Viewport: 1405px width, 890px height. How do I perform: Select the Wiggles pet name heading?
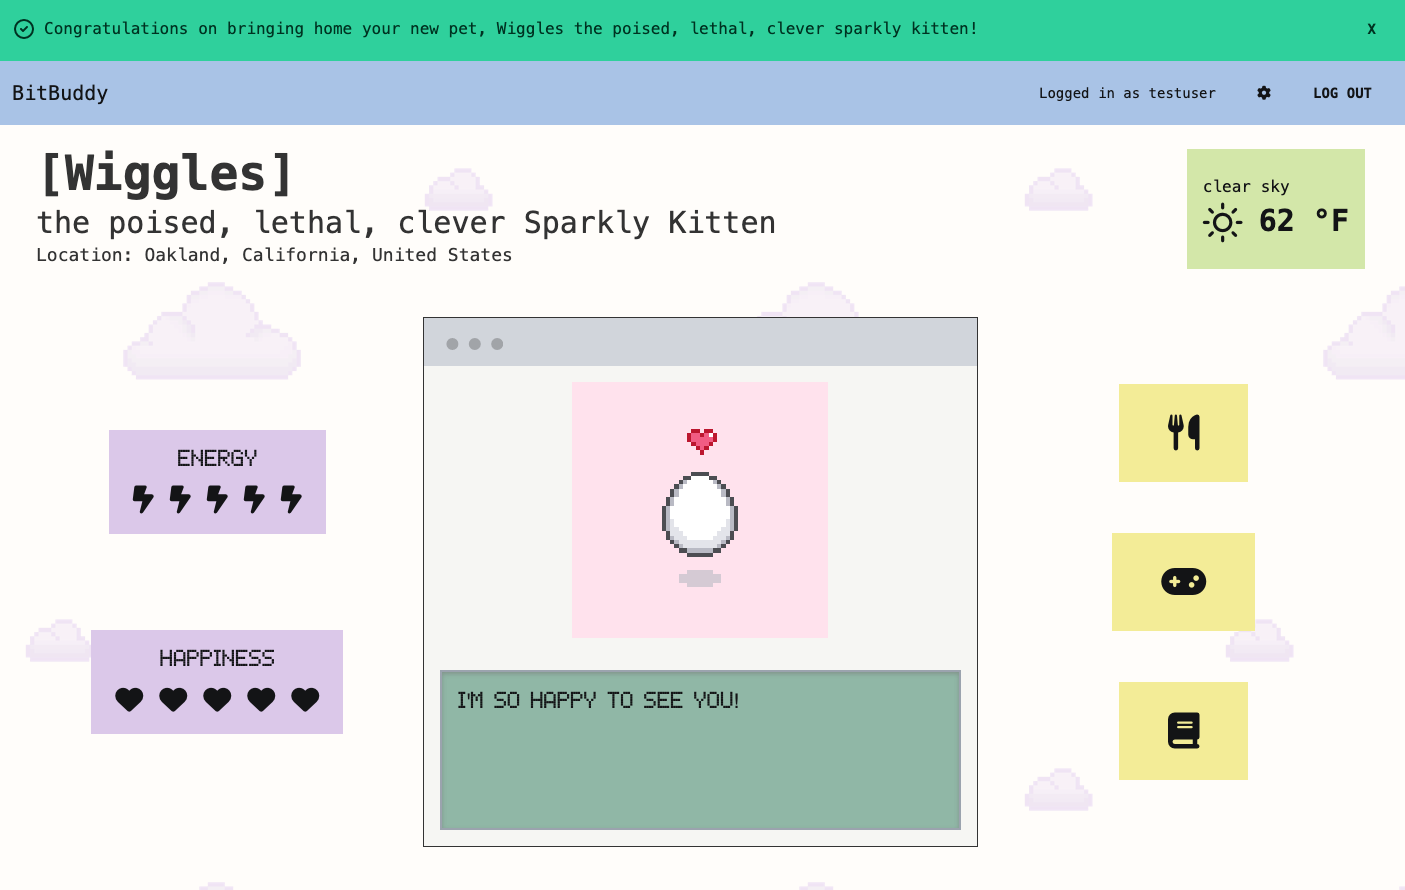tap(166, 172)
